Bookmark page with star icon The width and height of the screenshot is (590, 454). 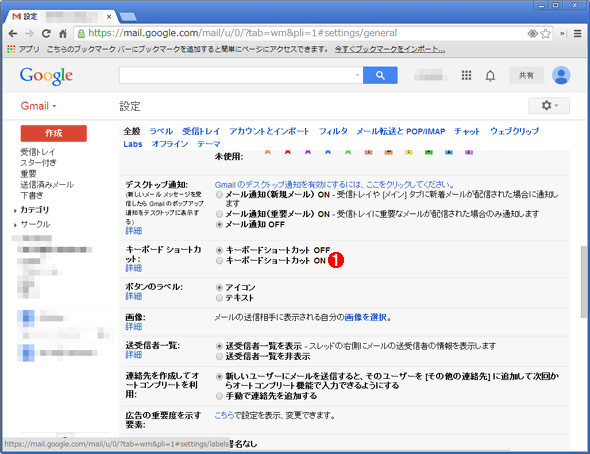pos(545,33)
